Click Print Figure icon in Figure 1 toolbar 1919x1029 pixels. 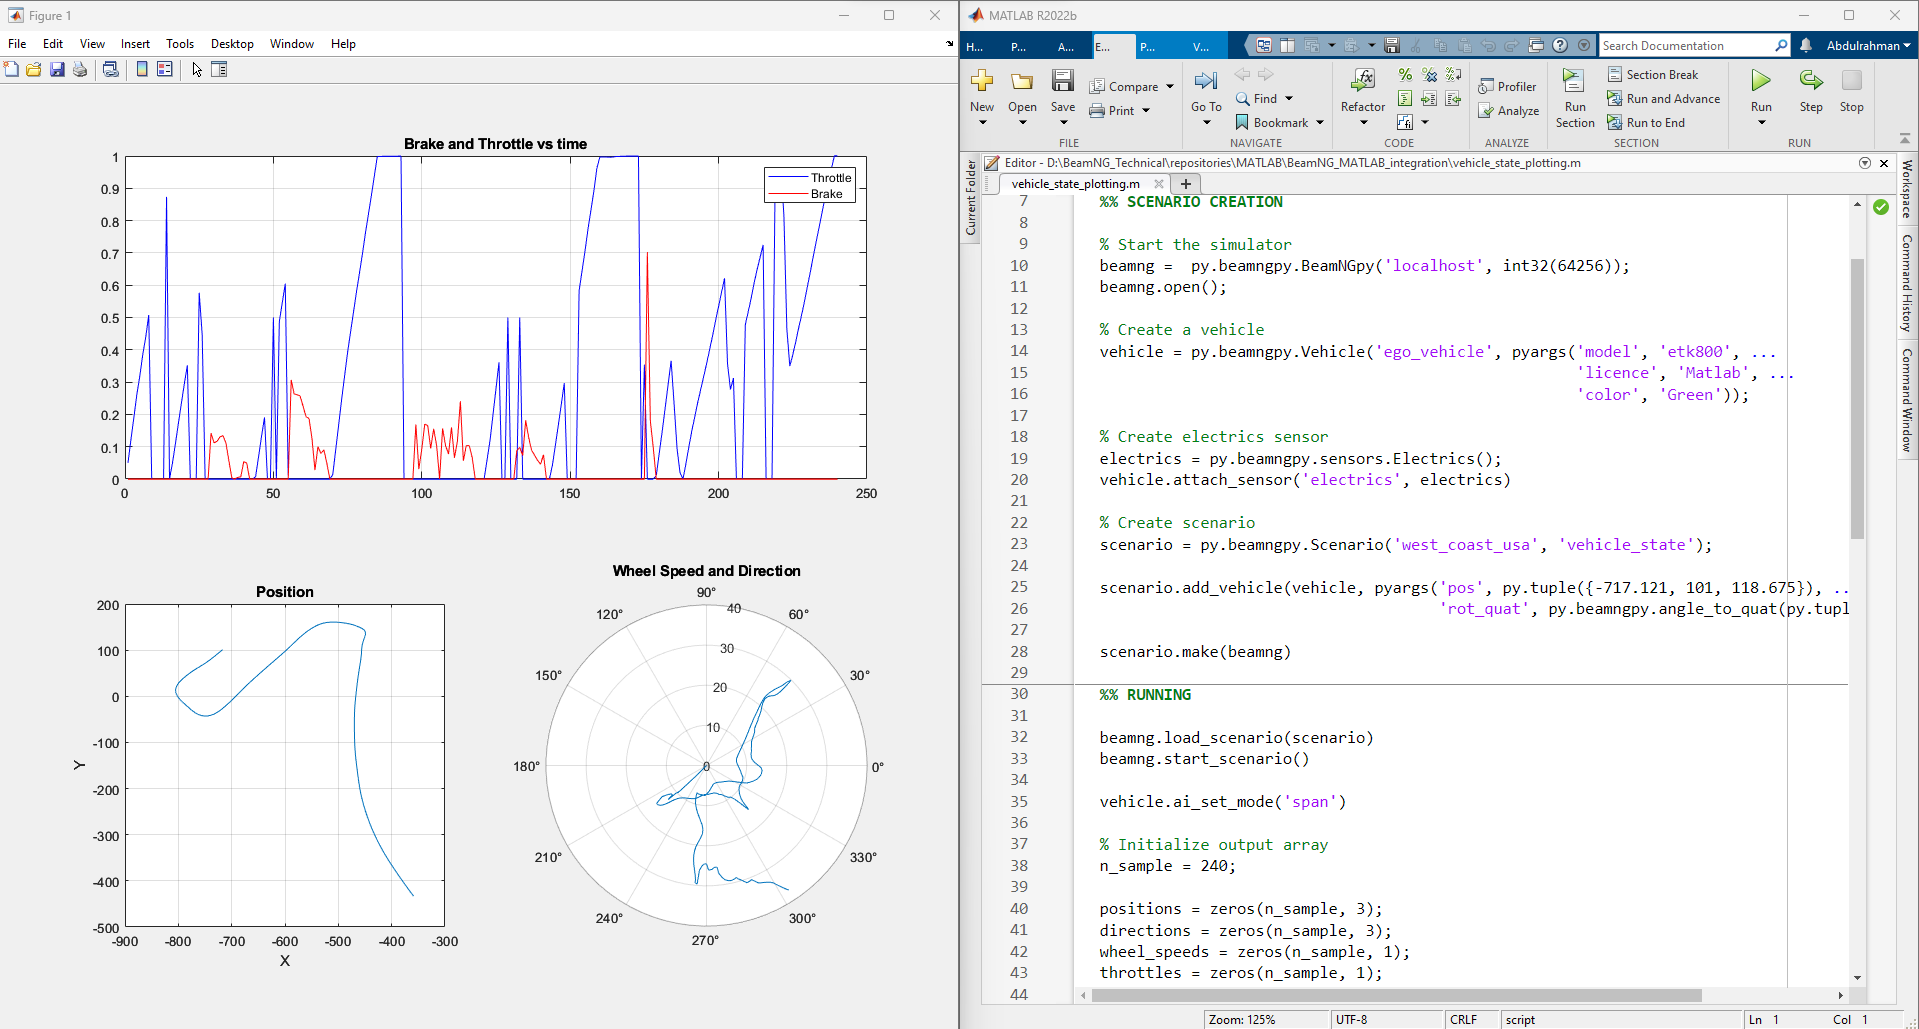(80, 69)
